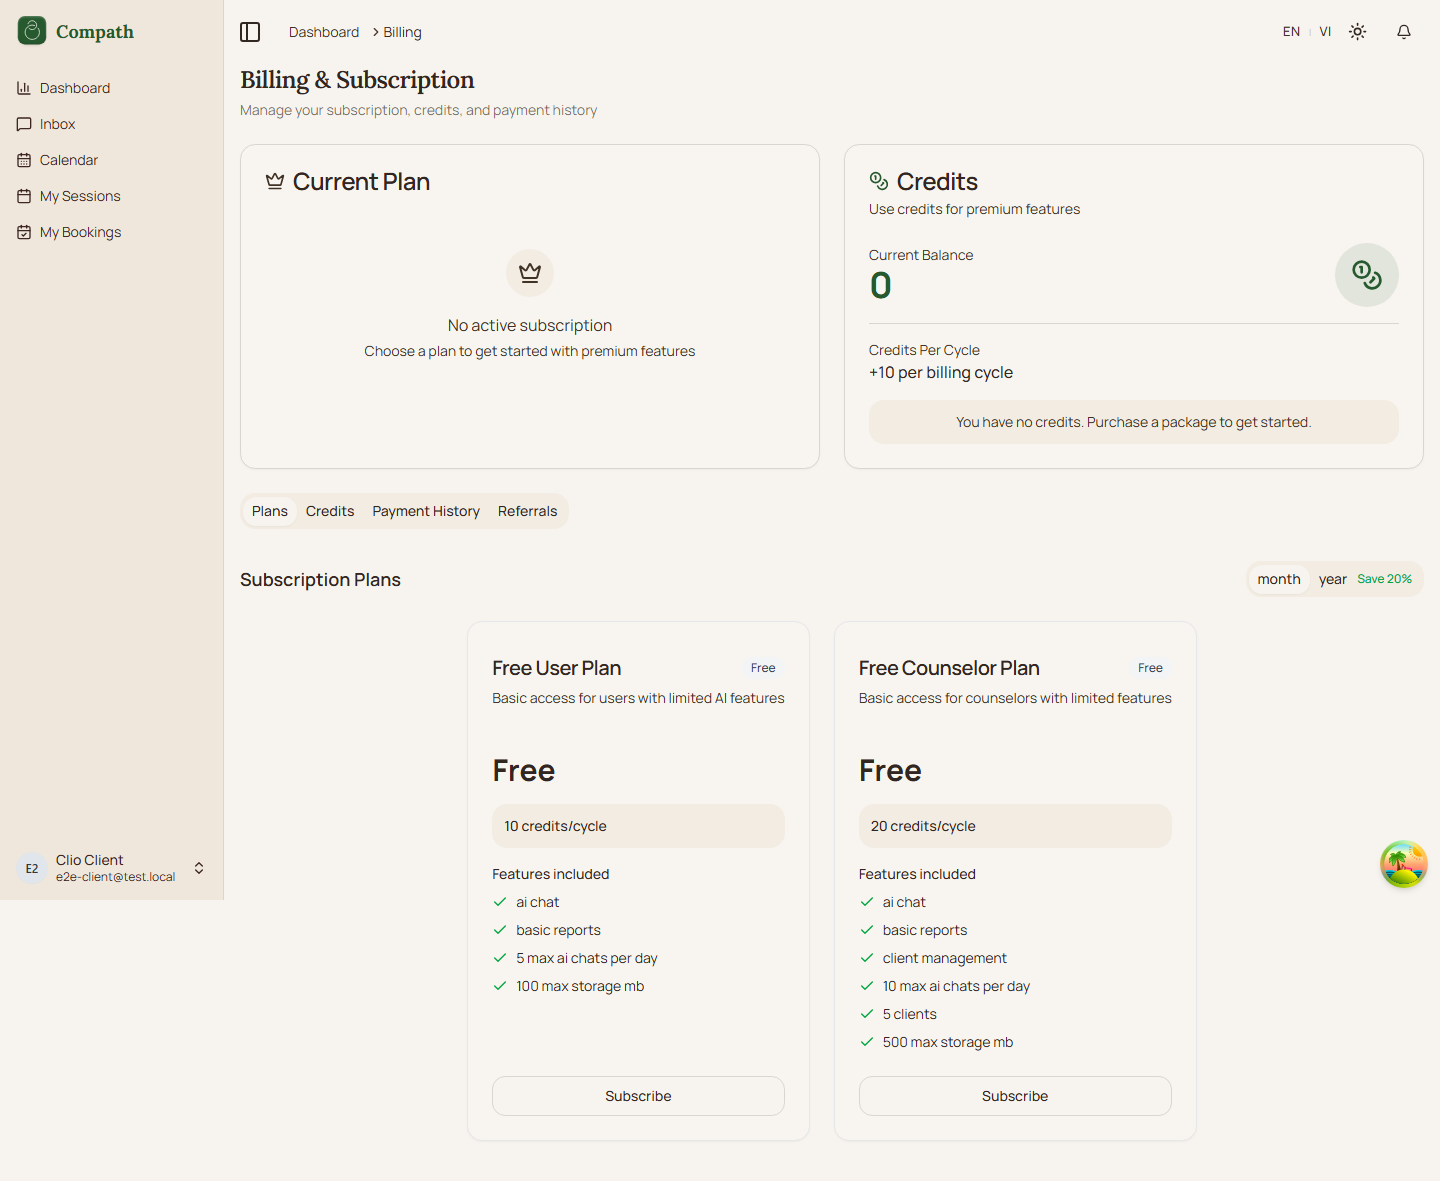Open notifications bell
Screen dimensions: 1440x1181
1403,32
